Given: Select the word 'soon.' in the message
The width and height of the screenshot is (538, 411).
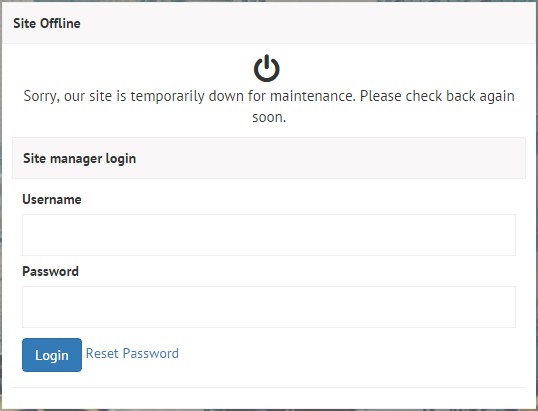Looking at the screenshot, I should (x=269, y=117).
